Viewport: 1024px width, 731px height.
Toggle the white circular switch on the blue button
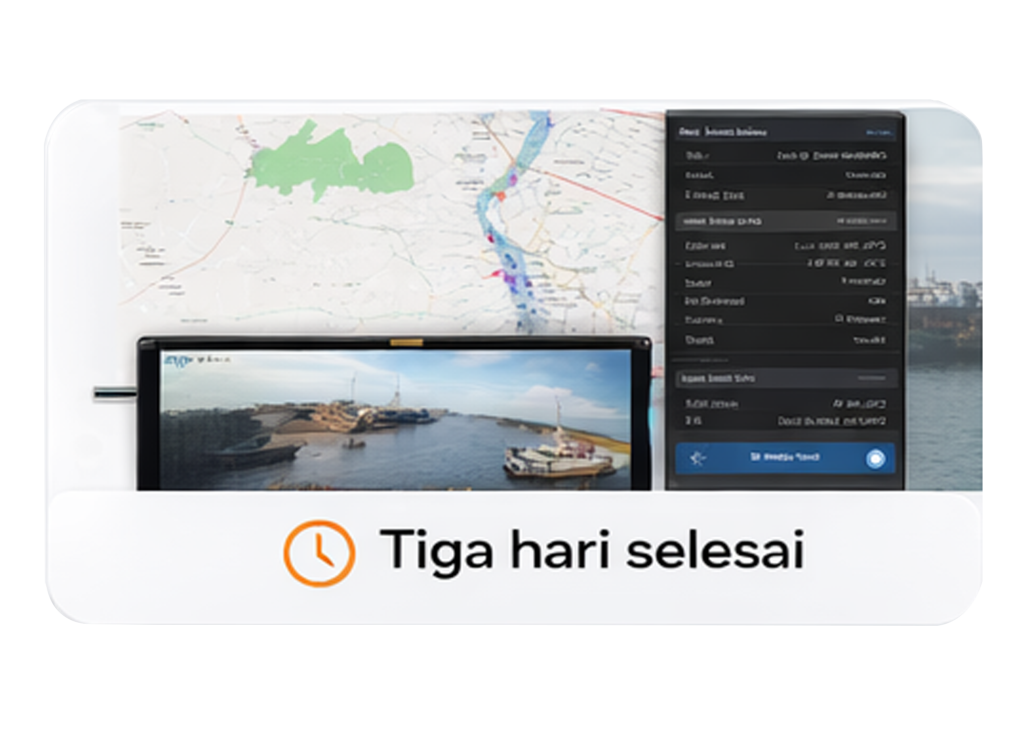coord(878,457)
